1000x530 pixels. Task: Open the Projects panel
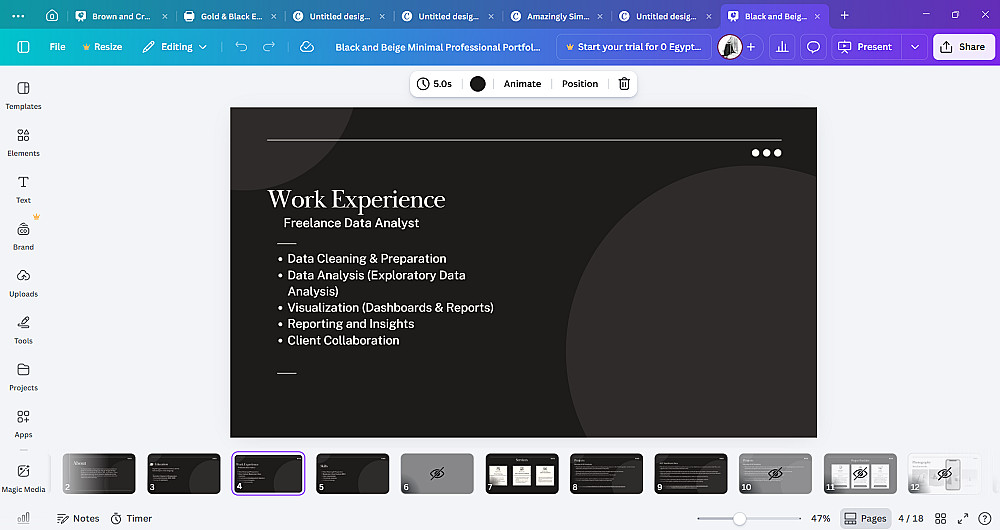pos(24,377)
